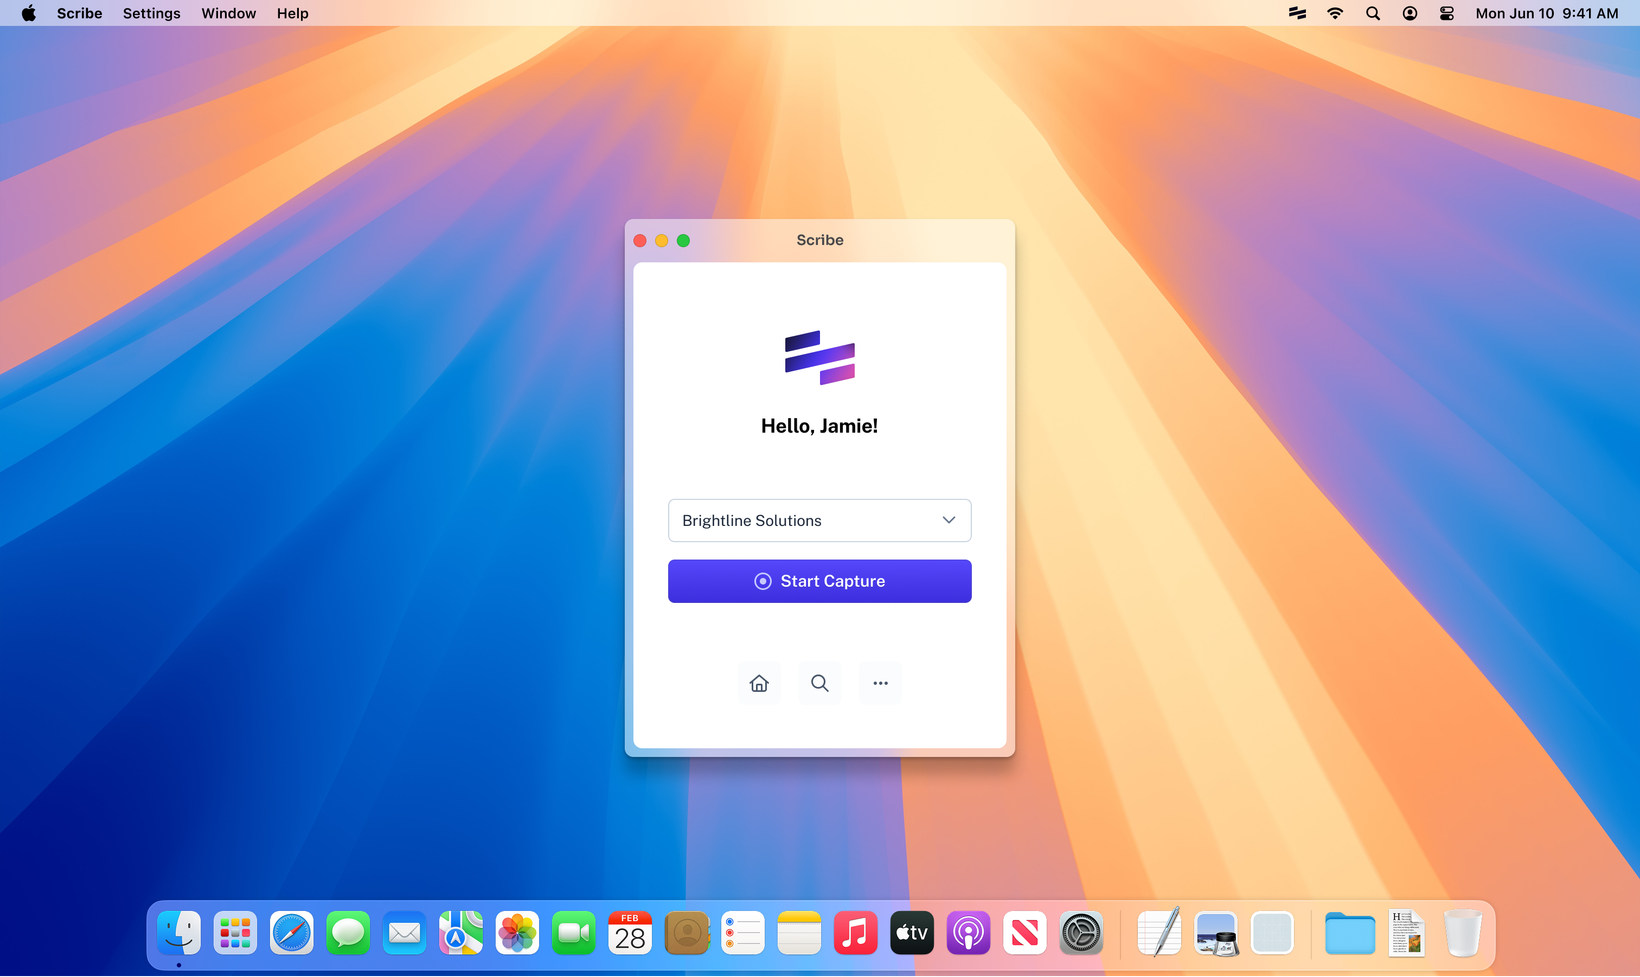Viewport: 1640px width, 977px height.
Task: Open FaceTime from the Dock
Action: (574, 934)
